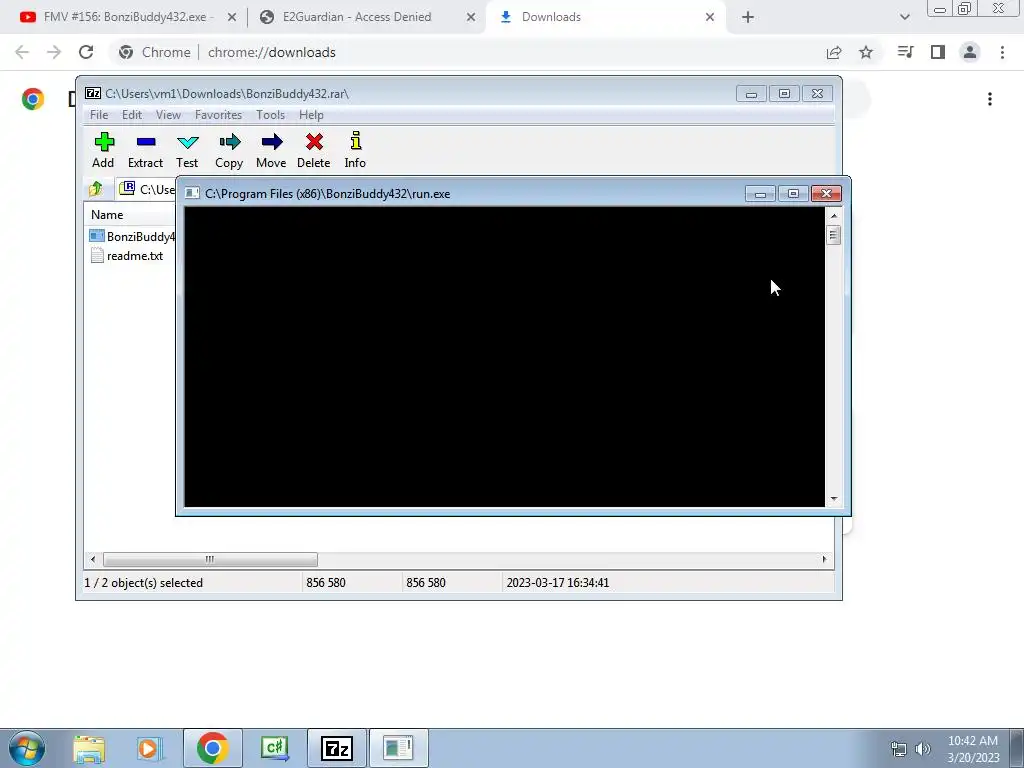
Task: Click the Chrome logo on Downloads page
Action: 33,99
